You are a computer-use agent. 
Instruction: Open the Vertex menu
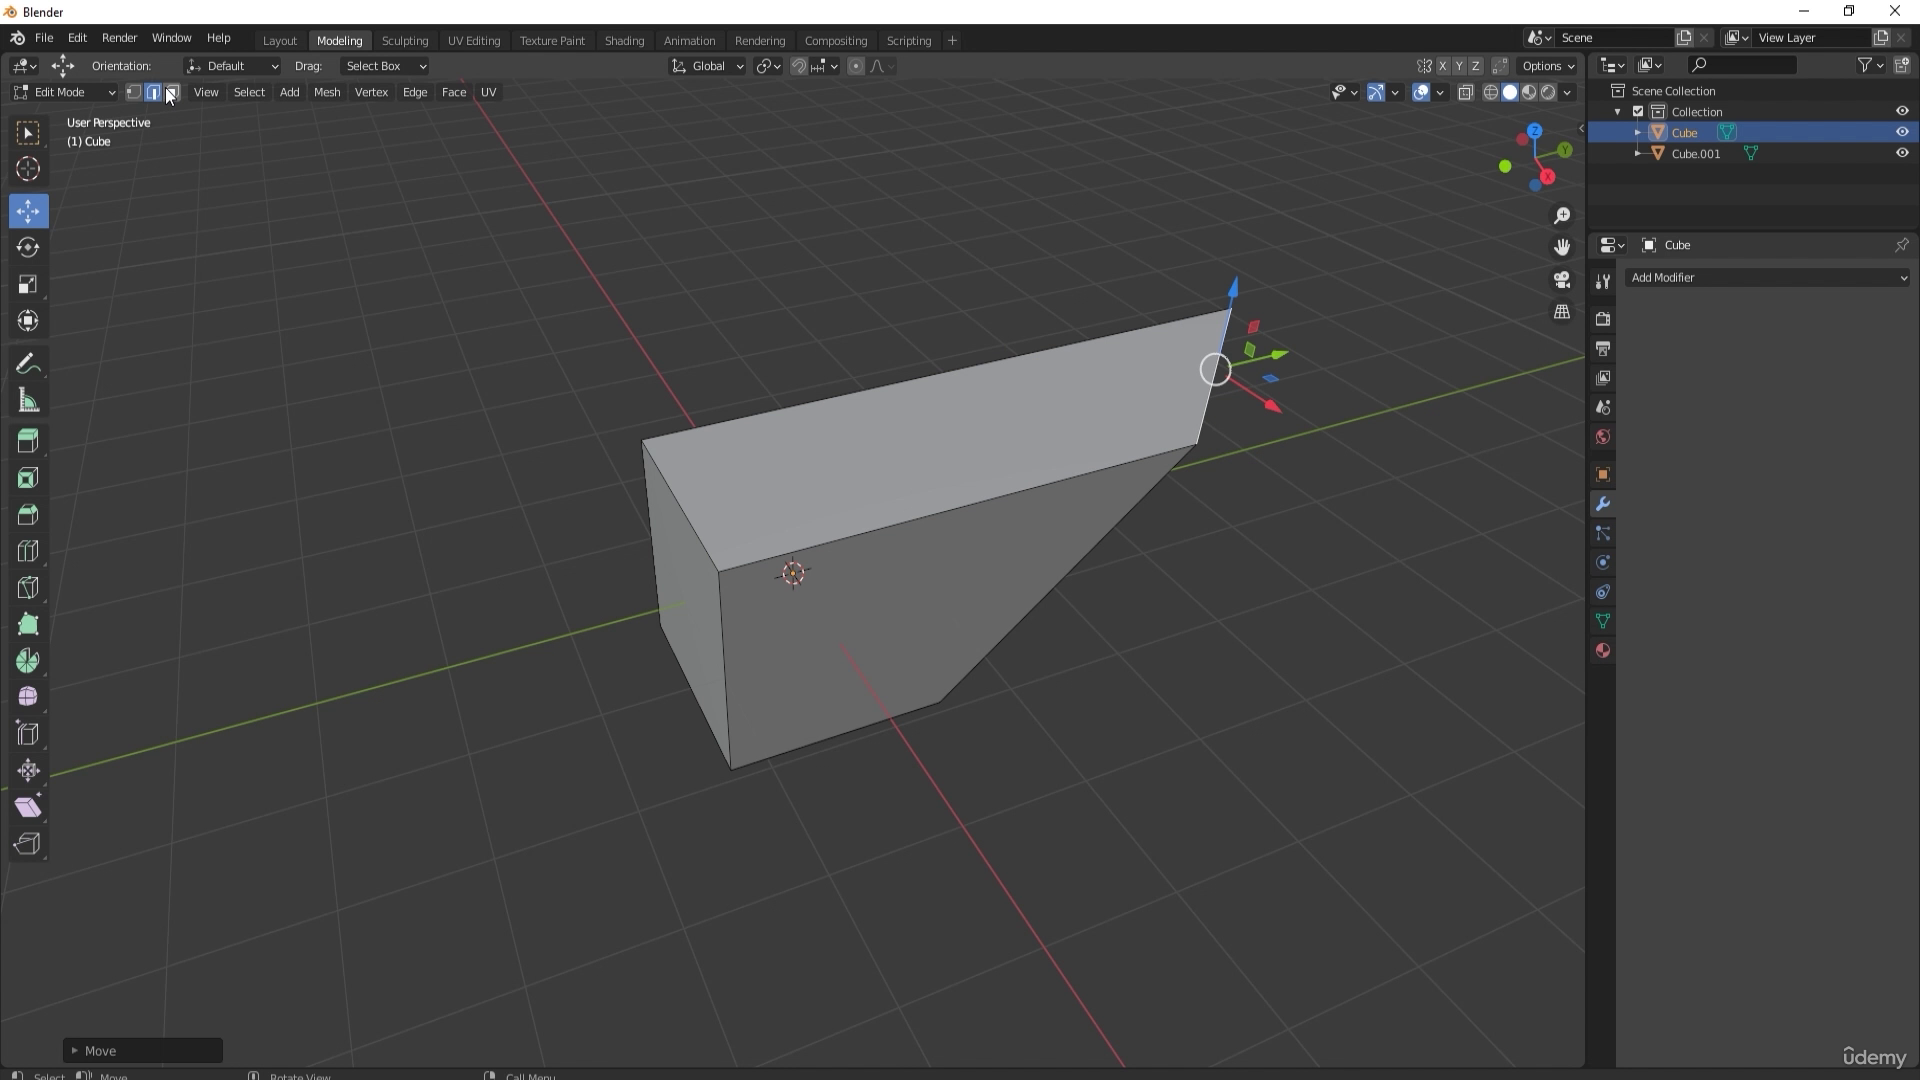click(x=371, y=92)
